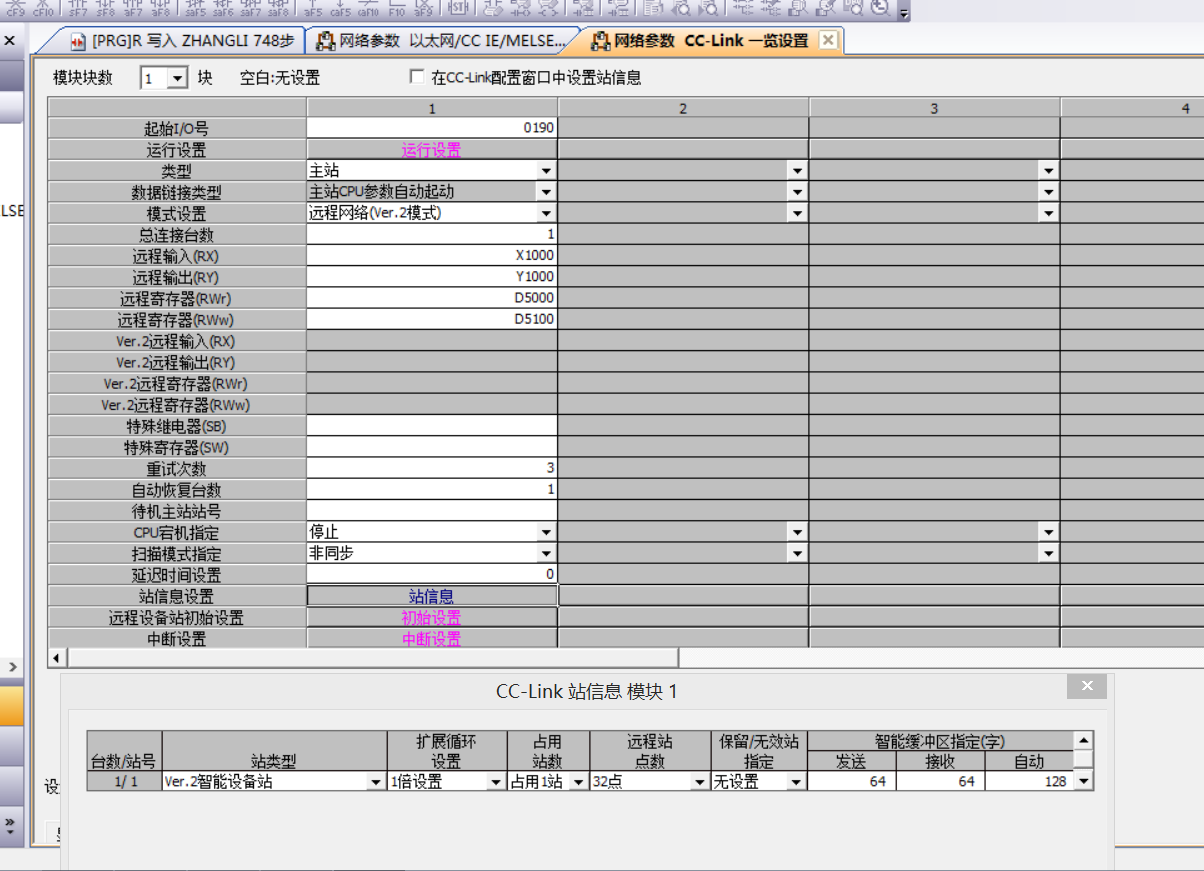Screen dimensions: 1204x871
Task: Click the 中断设置 button
Action: 431,639
